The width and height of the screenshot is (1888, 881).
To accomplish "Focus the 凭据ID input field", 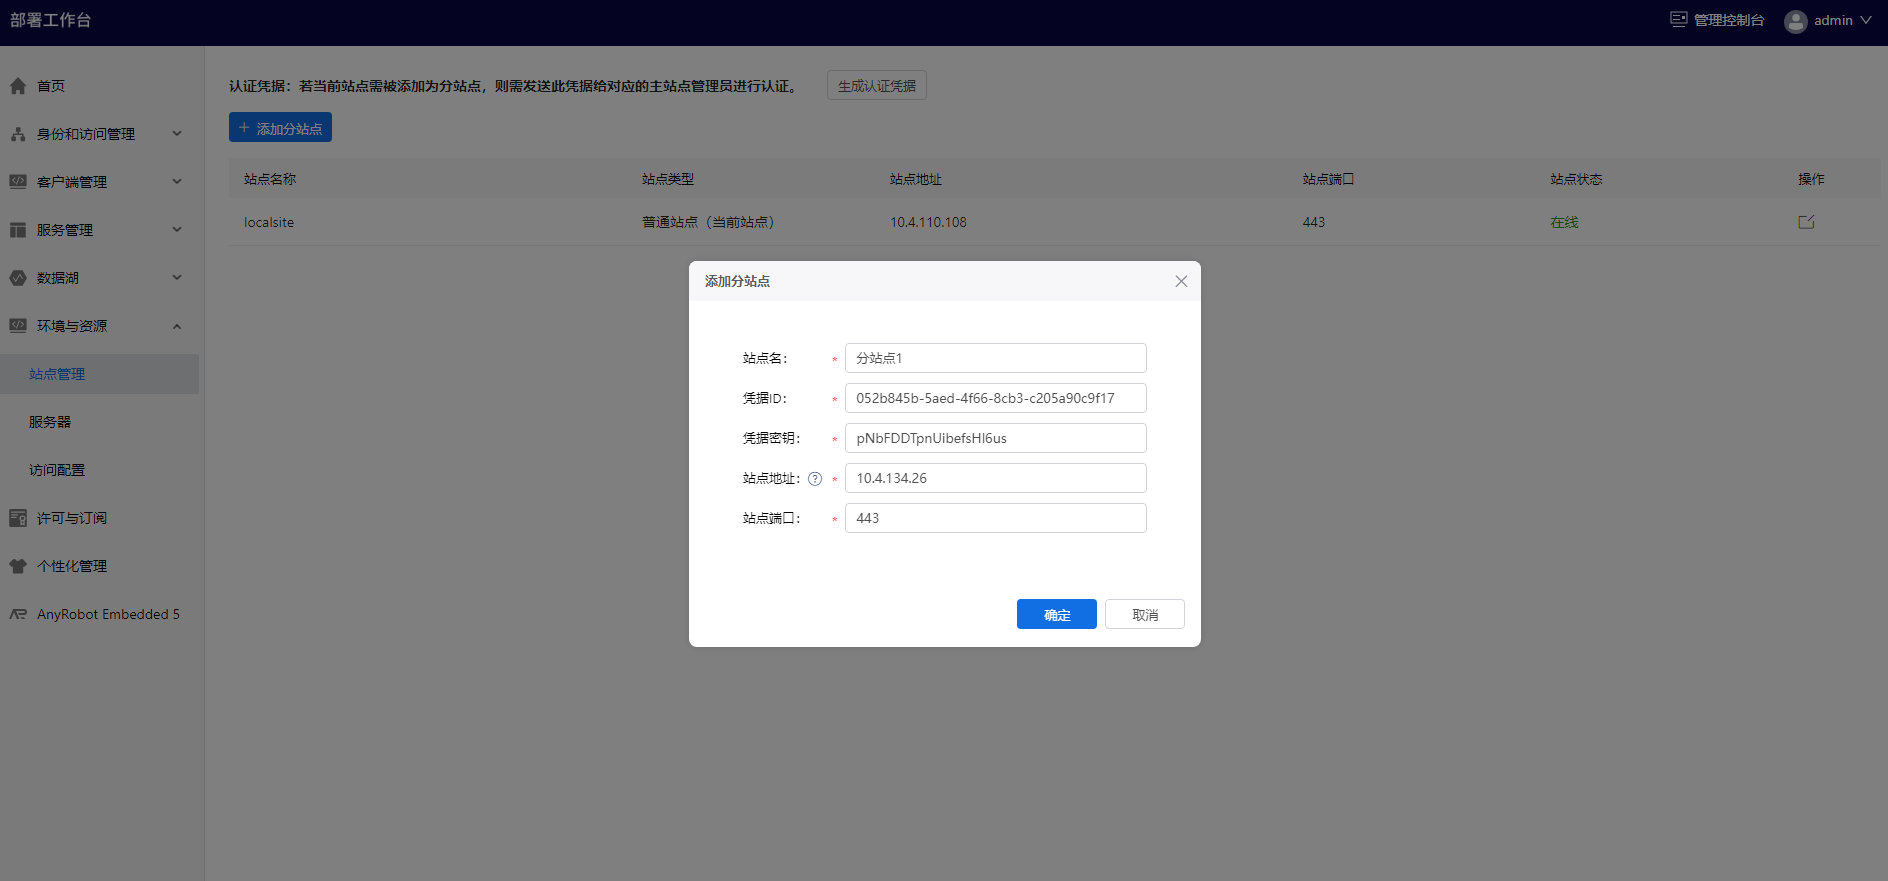I will (996, 398).
